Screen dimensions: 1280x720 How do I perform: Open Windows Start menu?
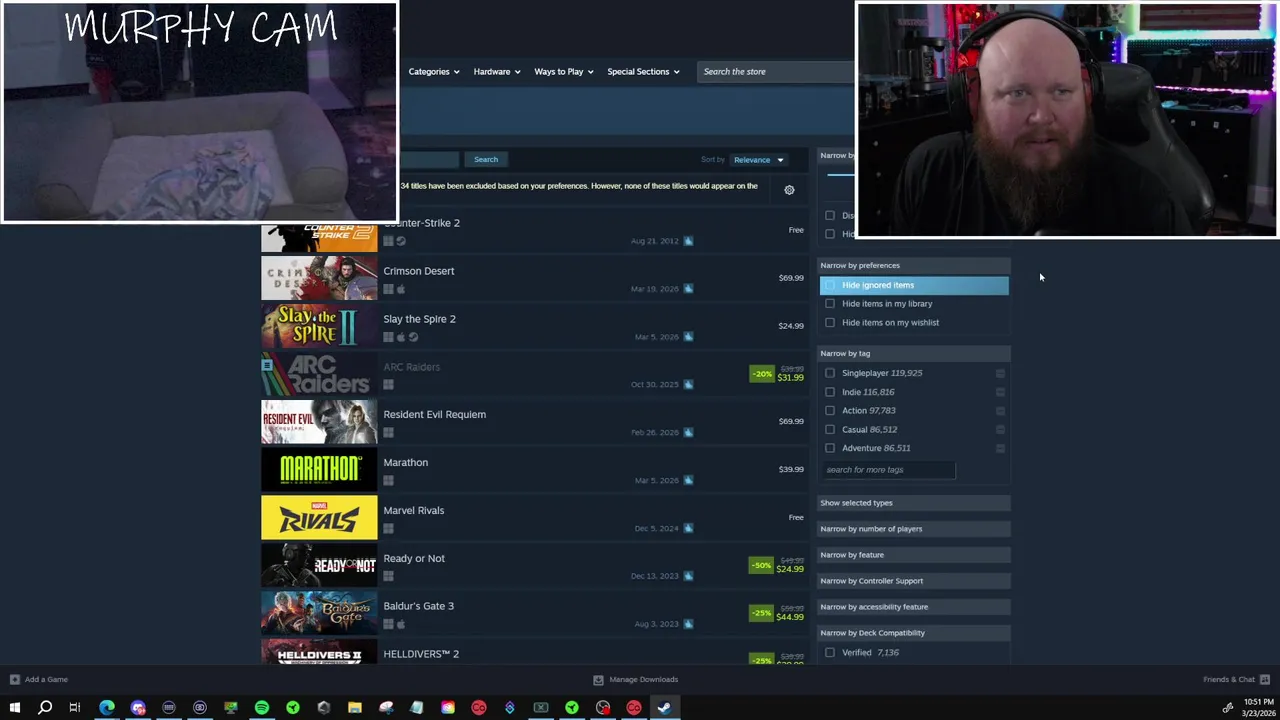click(x=14, y=708)
